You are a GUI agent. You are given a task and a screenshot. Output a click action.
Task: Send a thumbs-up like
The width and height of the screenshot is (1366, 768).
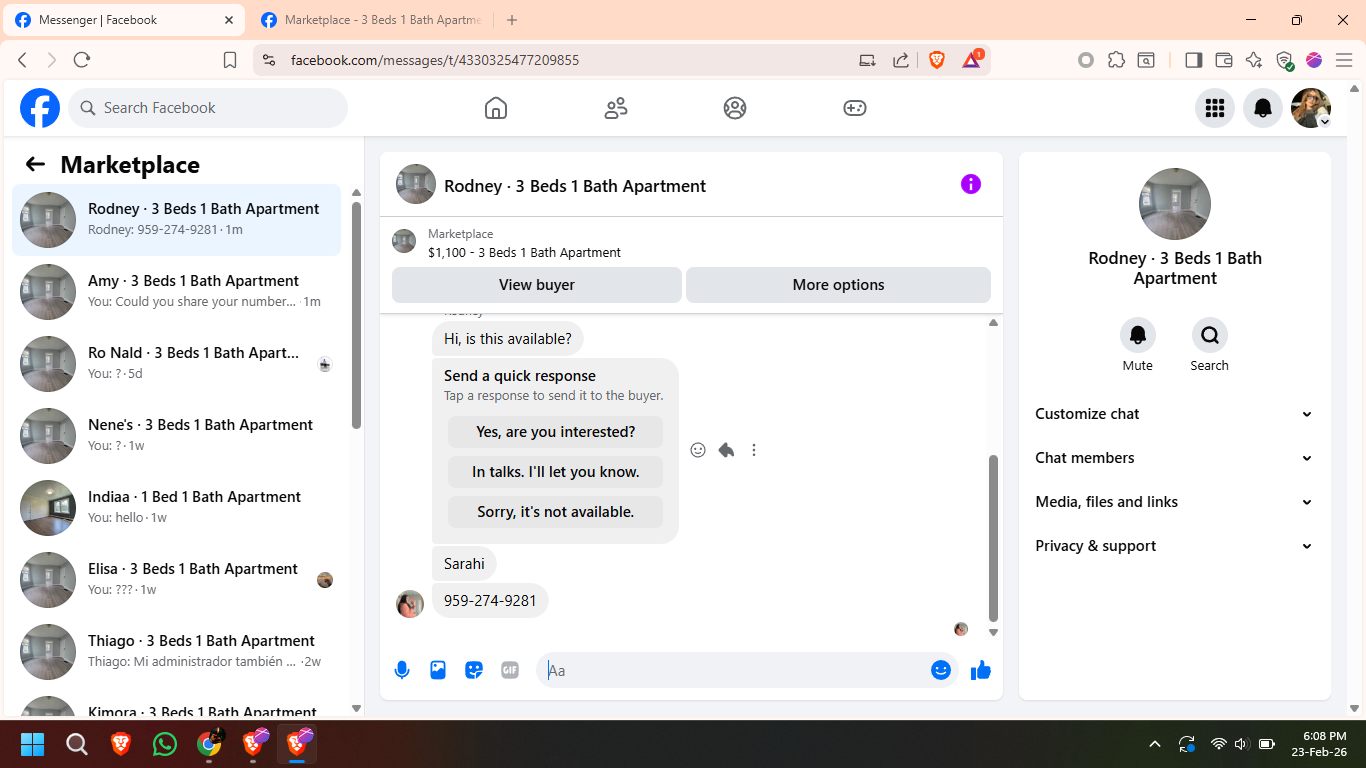(981, 670)
